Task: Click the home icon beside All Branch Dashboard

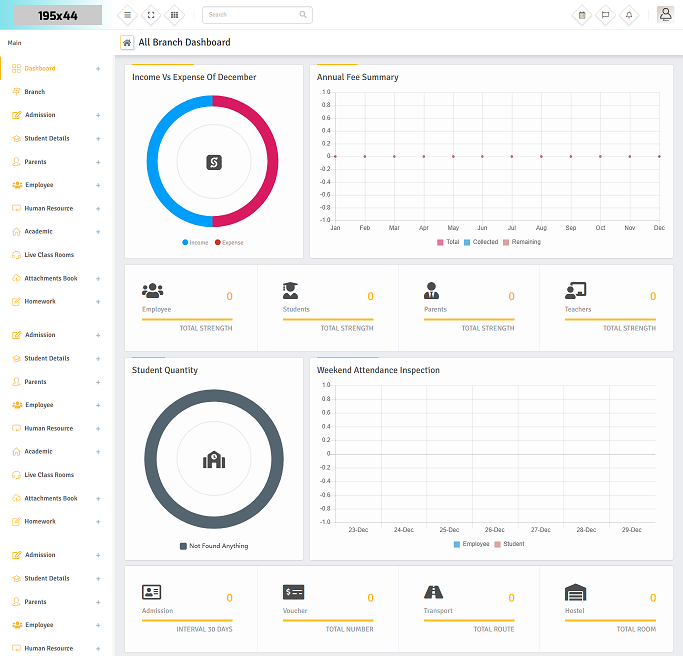Action: [x=127, y=42]
